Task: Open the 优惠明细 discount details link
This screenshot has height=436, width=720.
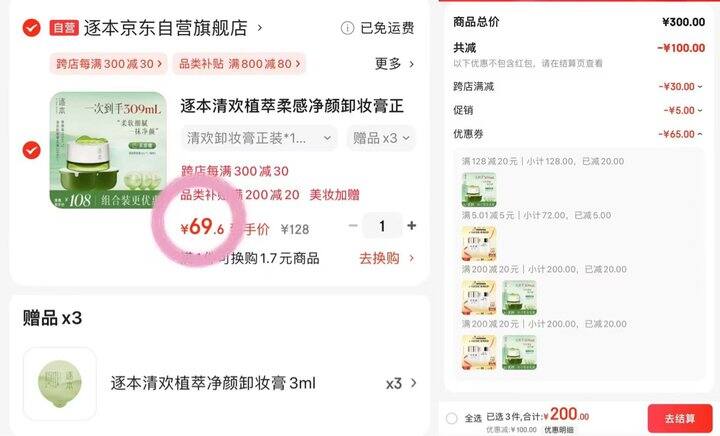Action: [x=559, y=430]
